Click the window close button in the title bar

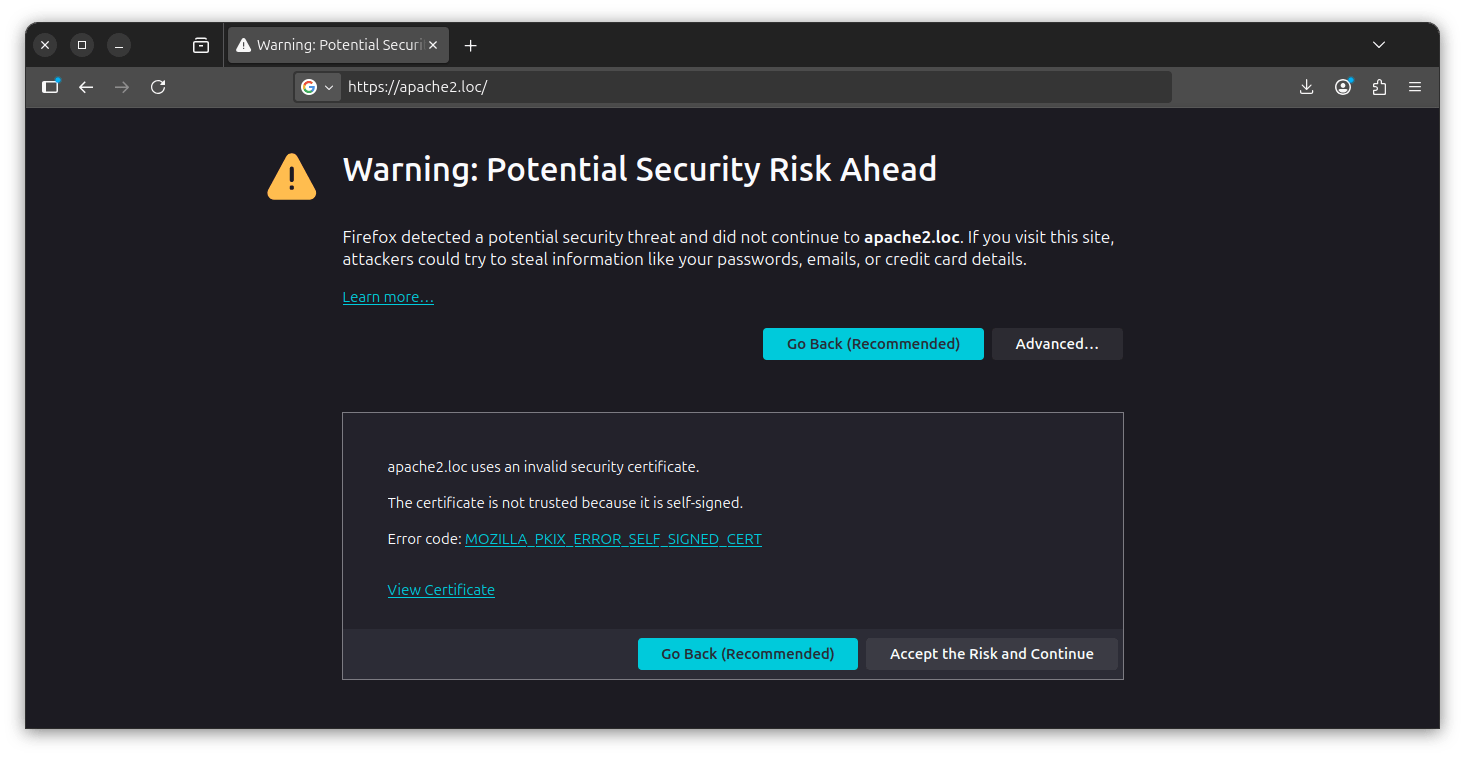pos(45,45)
